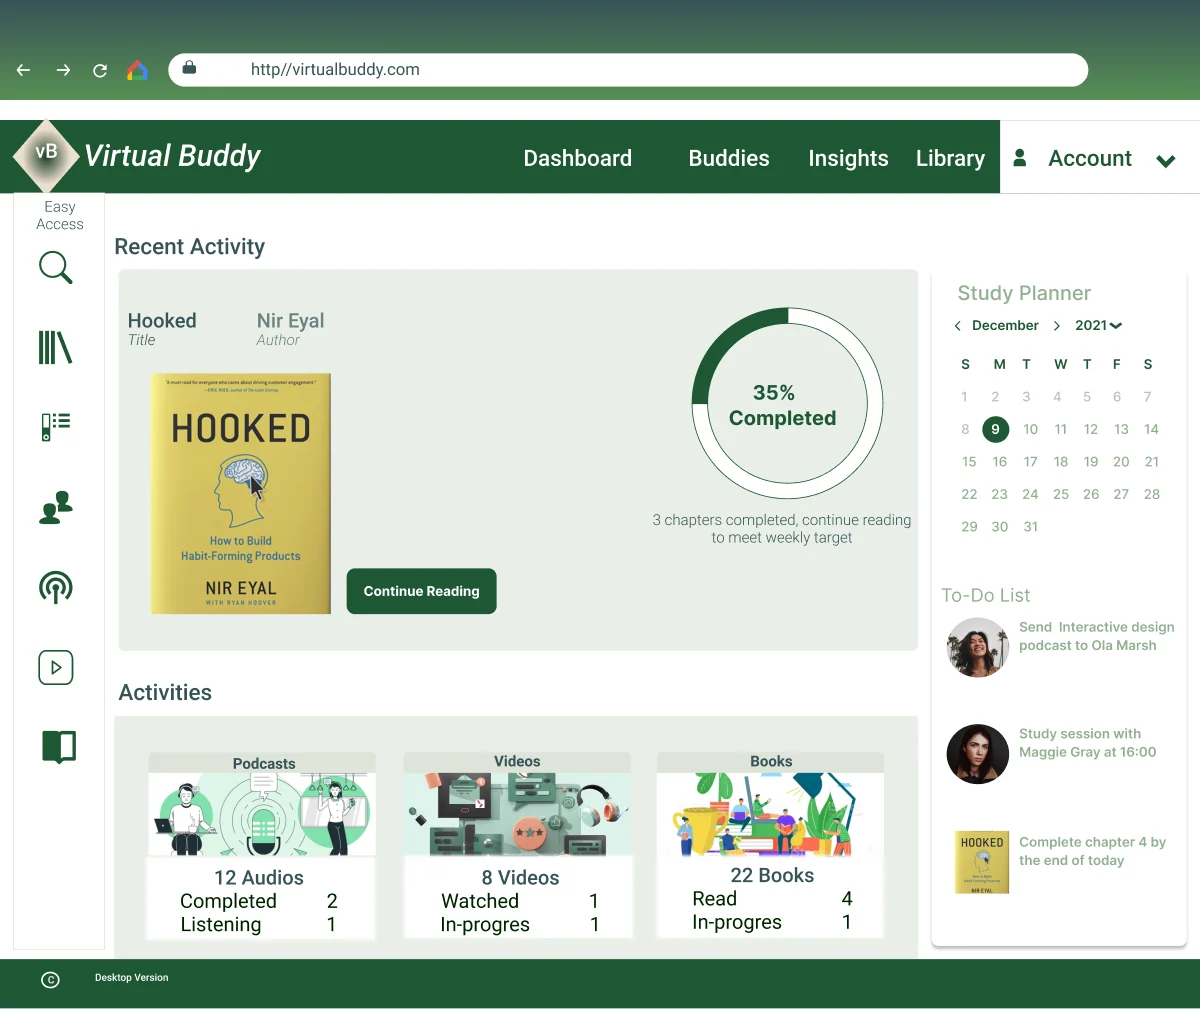Image resolution: width=1200 pixels, height=1010 pixels.
Task: Click the 35% Completed progress ring
Action: (x=787, y=403)
